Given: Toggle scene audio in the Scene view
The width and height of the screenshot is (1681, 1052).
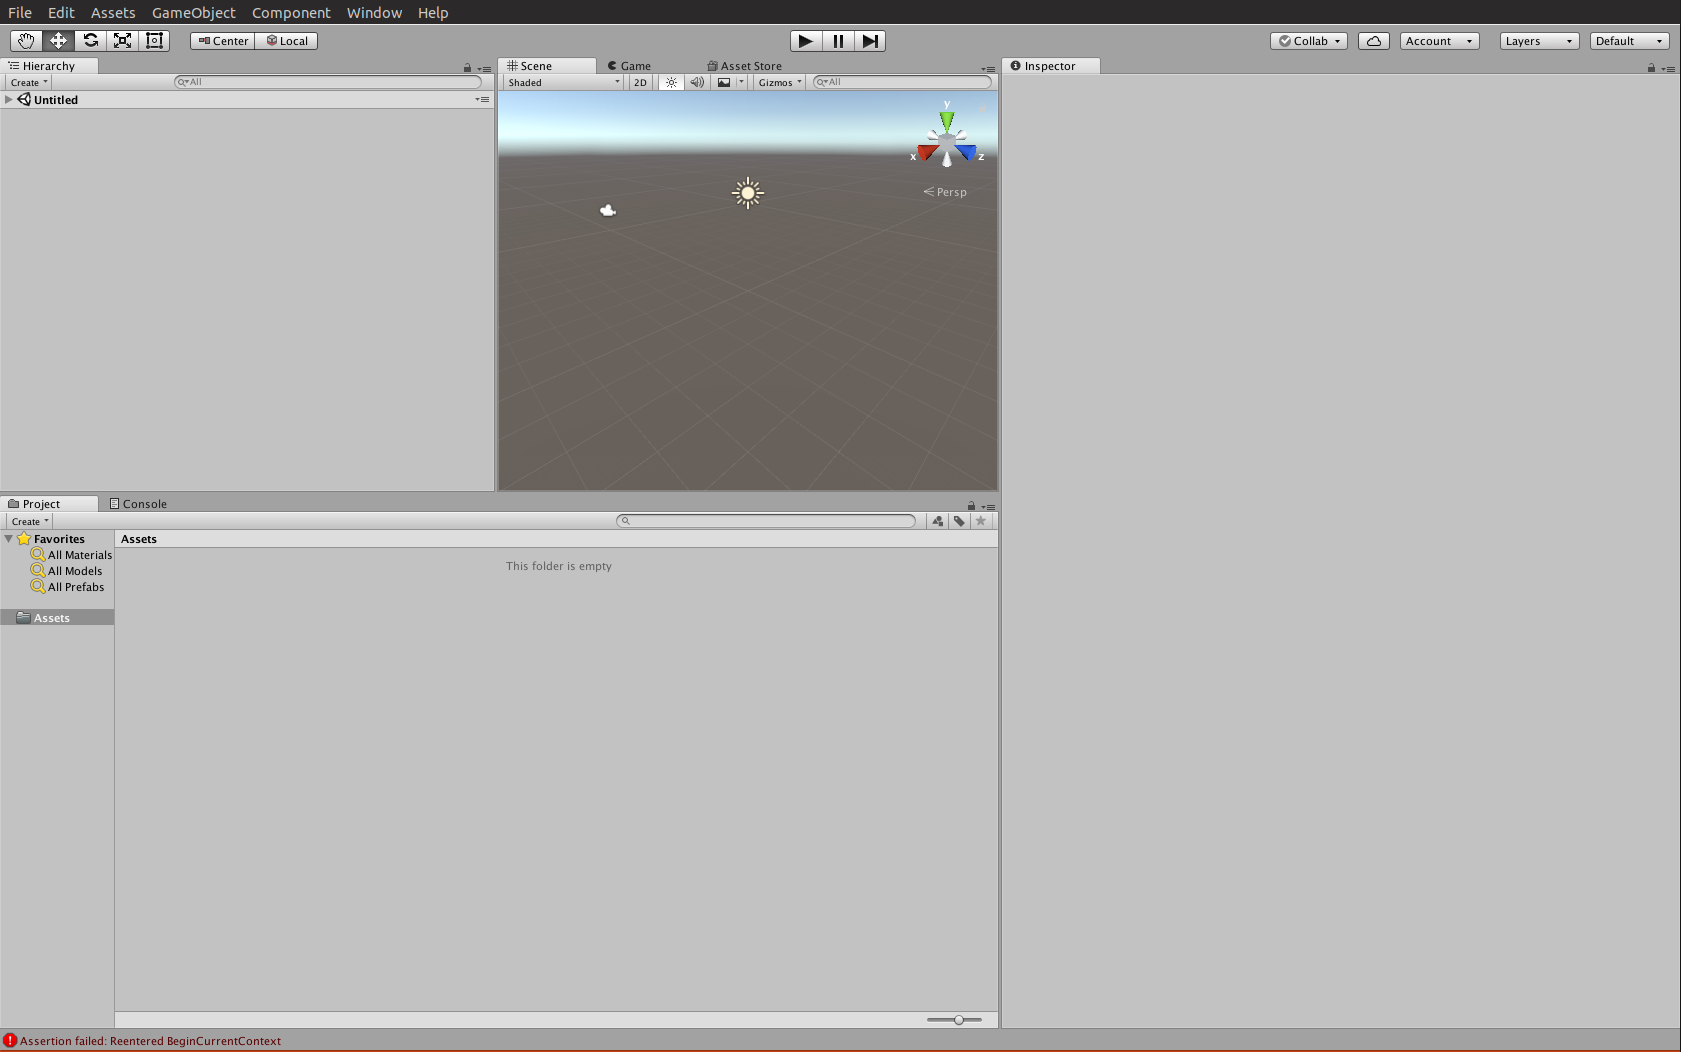Looking at the screenshot, I should click(x=697, y=82).
